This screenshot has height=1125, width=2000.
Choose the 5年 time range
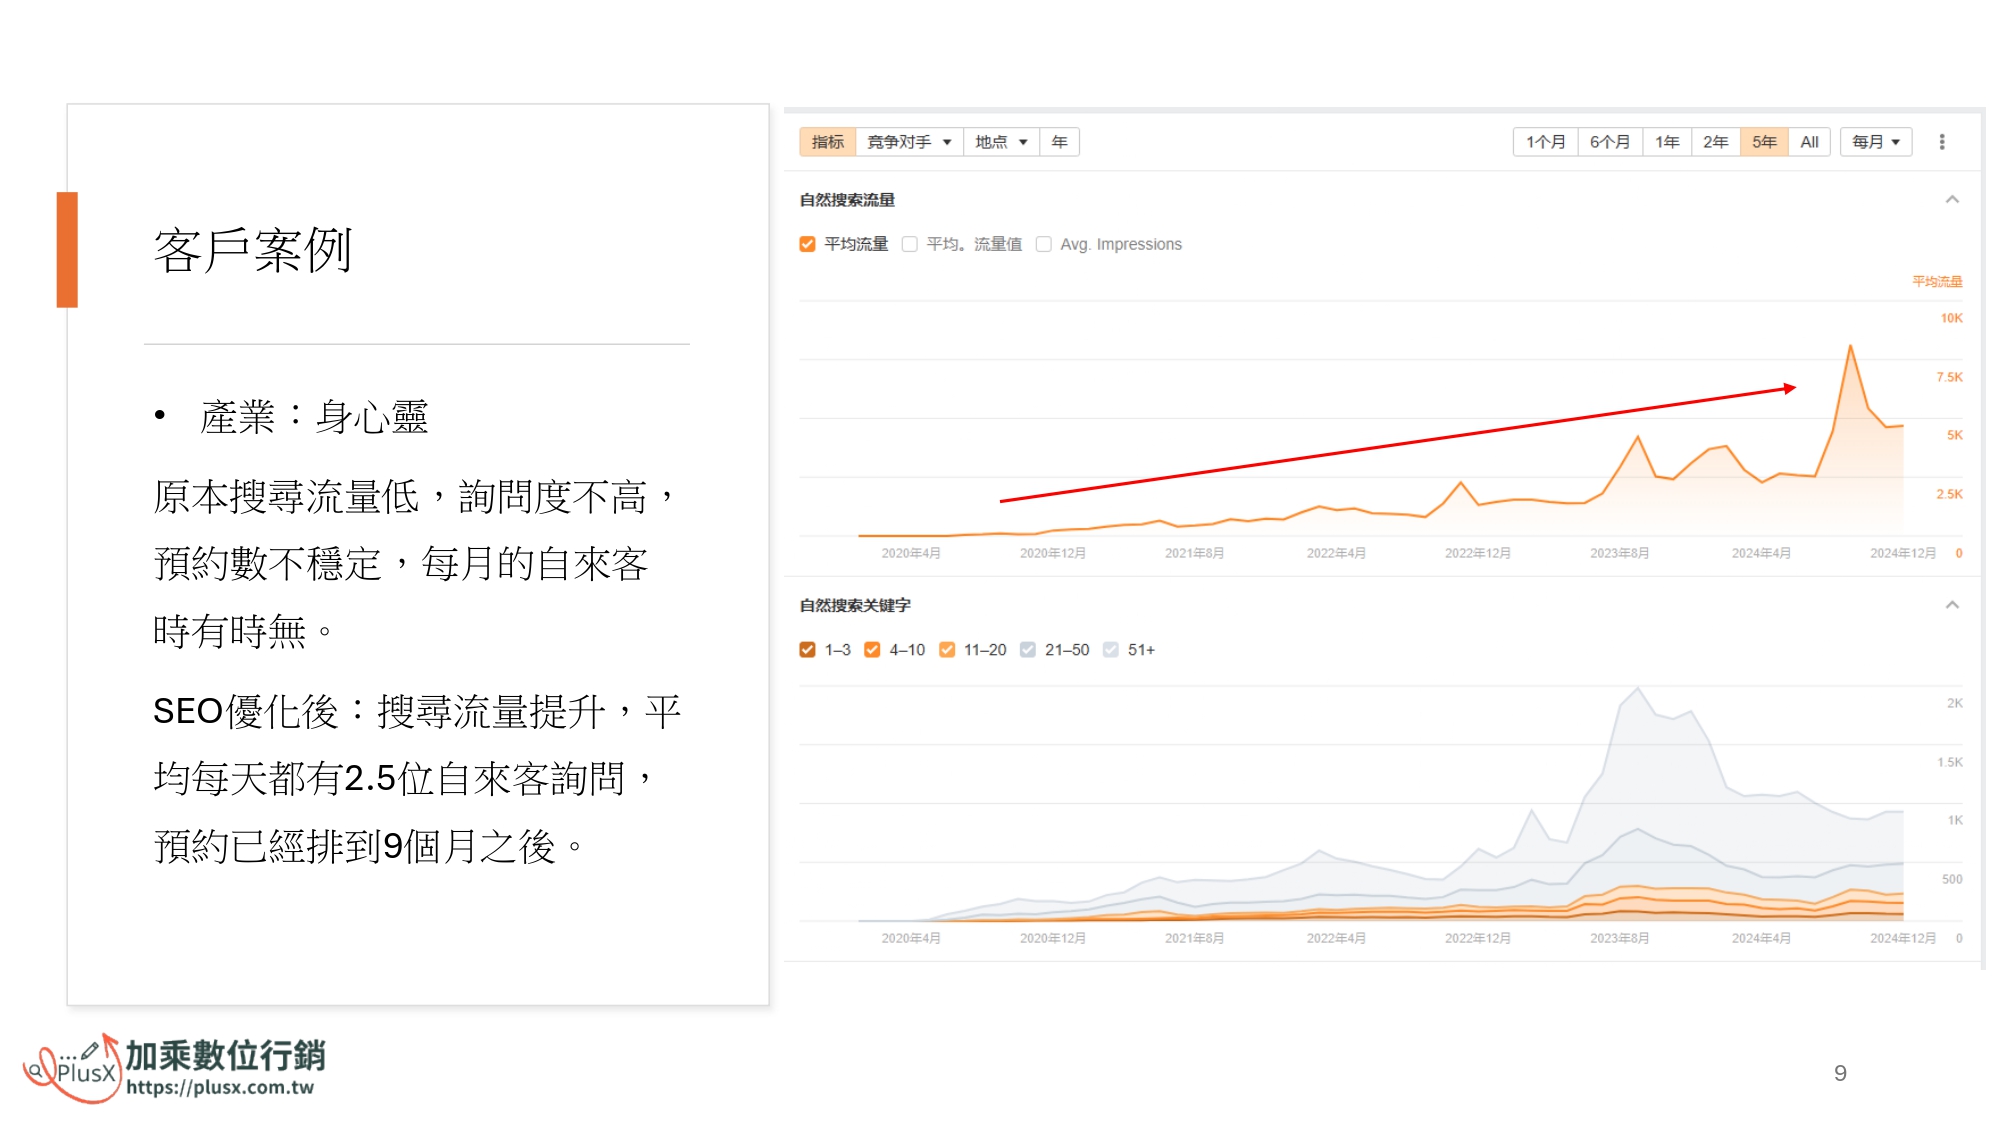[1764, 142]
